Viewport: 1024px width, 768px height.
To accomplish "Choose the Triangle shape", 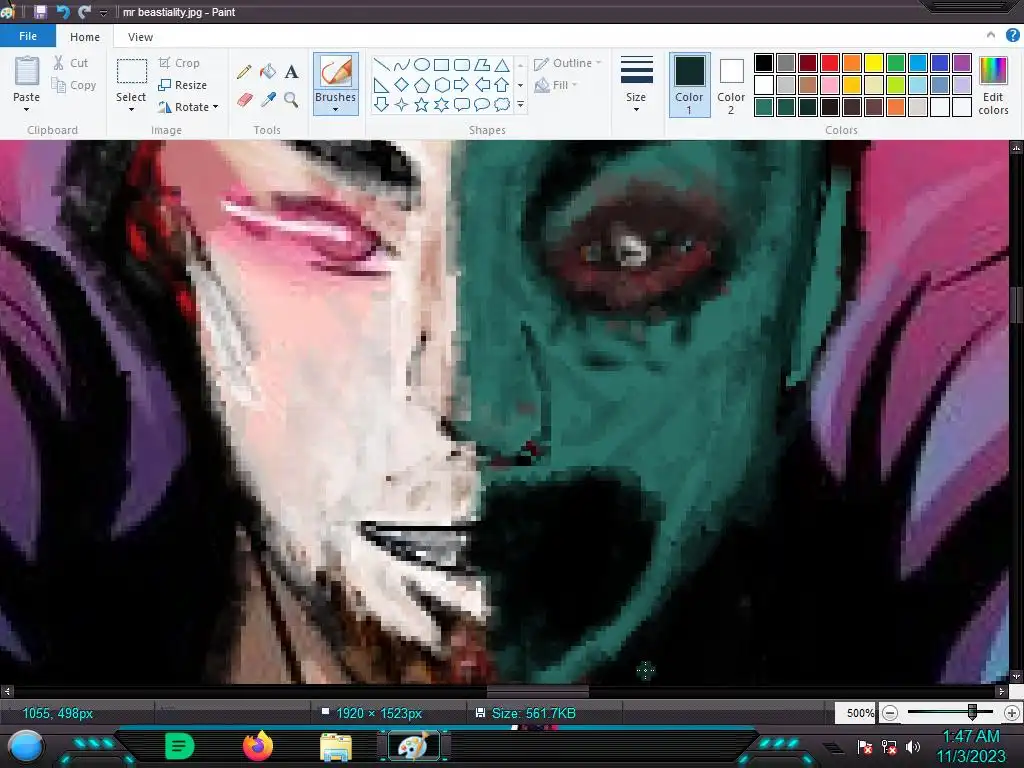I will pos(502,65).
